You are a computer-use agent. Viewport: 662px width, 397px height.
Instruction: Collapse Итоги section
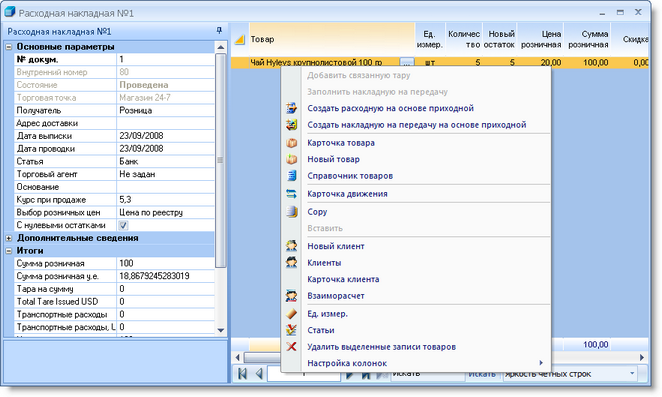(x=8, y=251)
